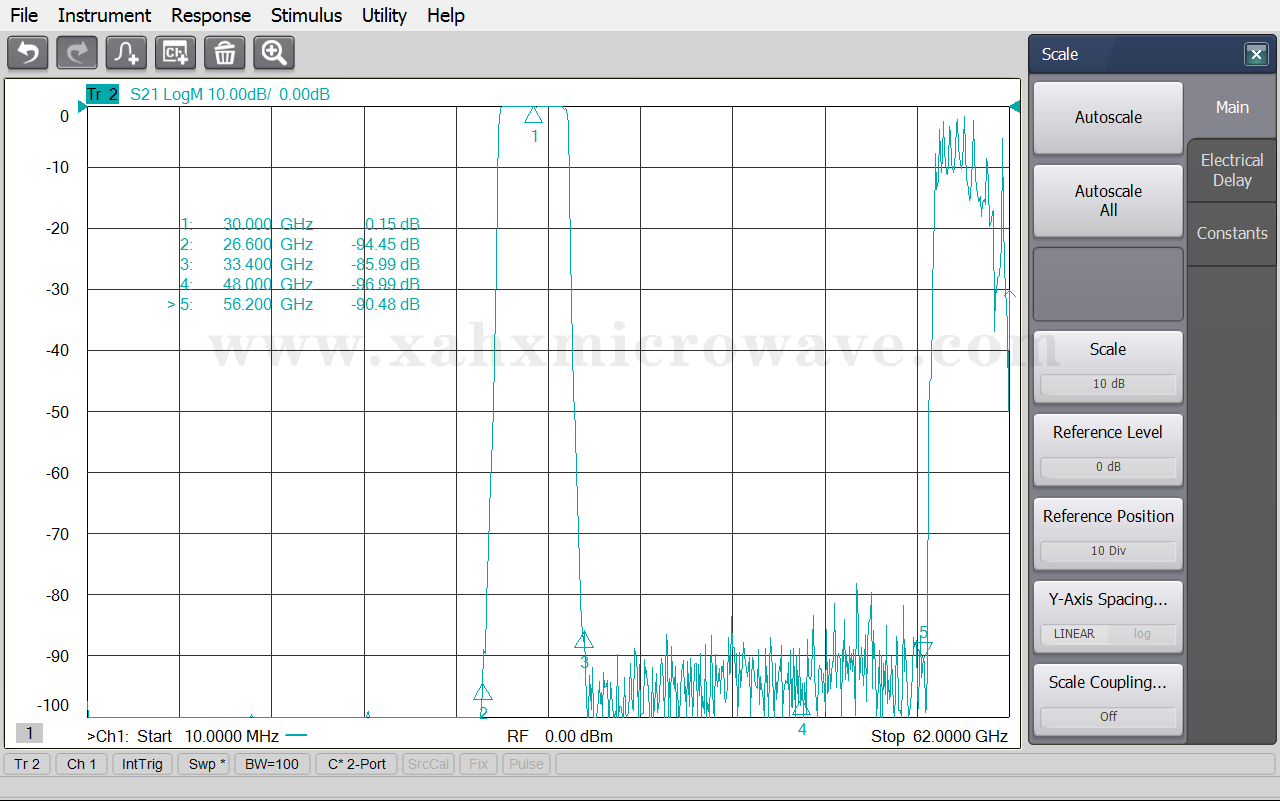The width and height of the screenshot is (1280, 801).
Task: Select marker 1 triangle at passband peak
Action: [533, 115]
